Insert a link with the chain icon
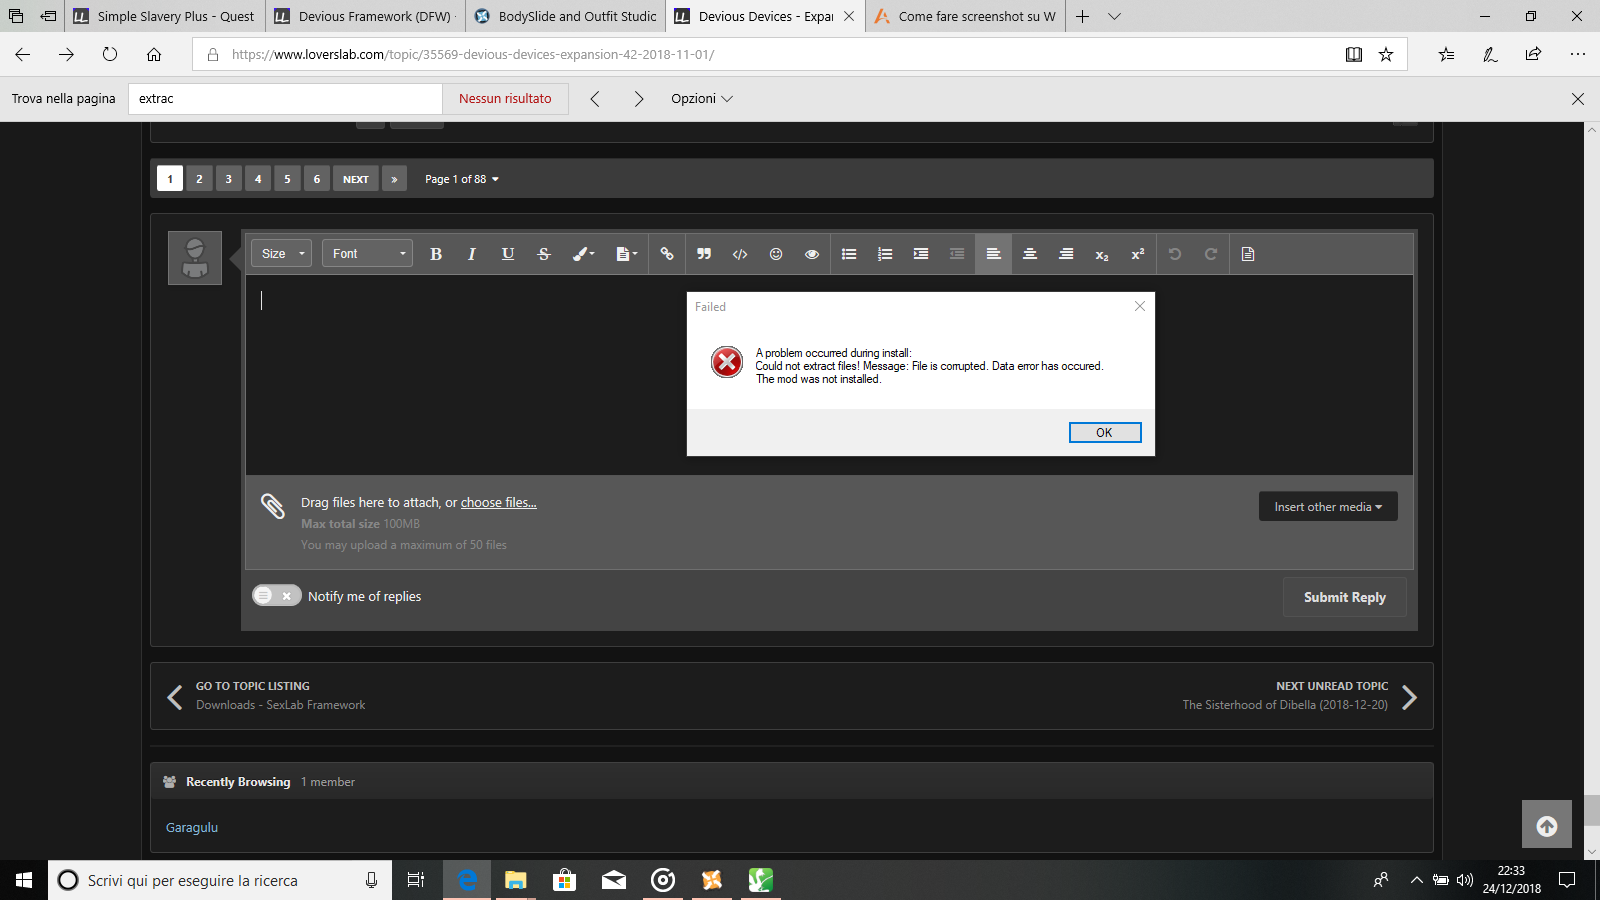Screen dimensions: 1600x900 click(667, 254)
